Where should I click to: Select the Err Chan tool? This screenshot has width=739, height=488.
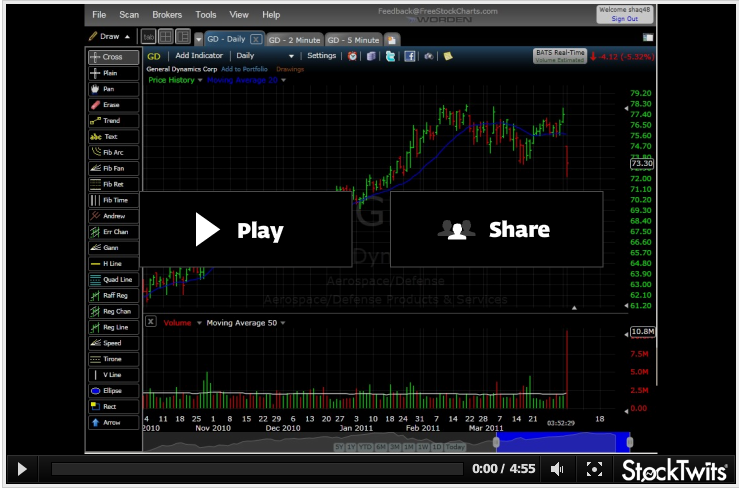(113, 232)
